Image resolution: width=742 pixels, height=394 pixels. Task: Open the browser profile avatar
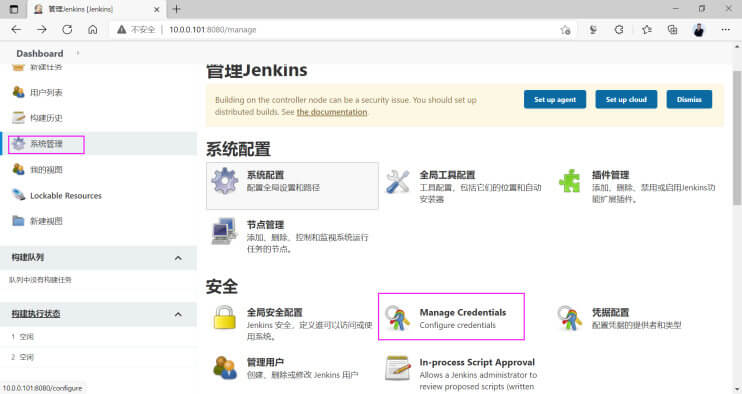699,30
